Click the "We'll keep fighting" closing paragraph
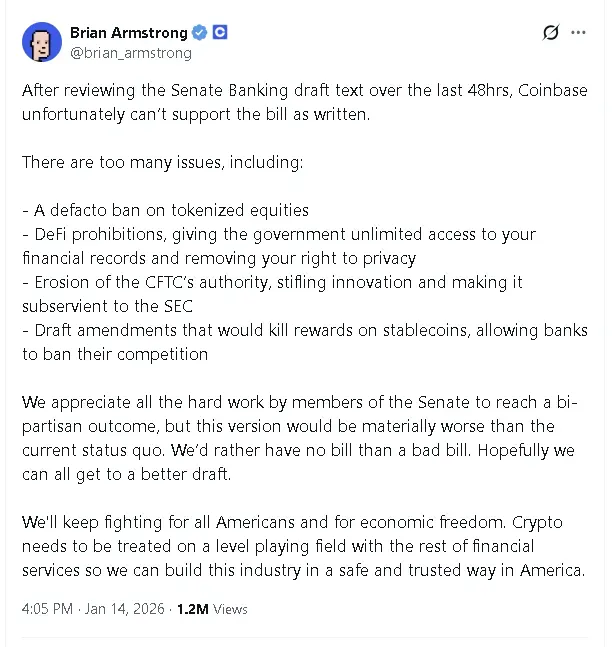This screenshot has height=647, width=612. click(300, 547)
